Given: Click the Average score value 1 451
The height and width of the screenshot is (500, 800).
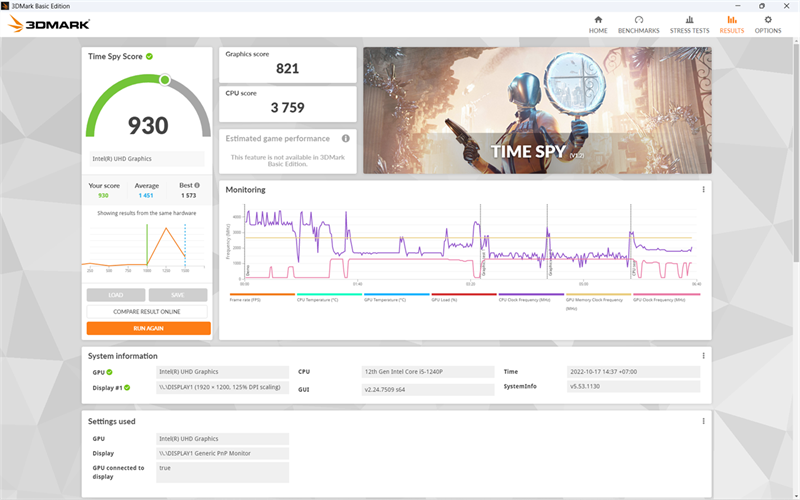Looking at the screenshot, I should [146, 195].
